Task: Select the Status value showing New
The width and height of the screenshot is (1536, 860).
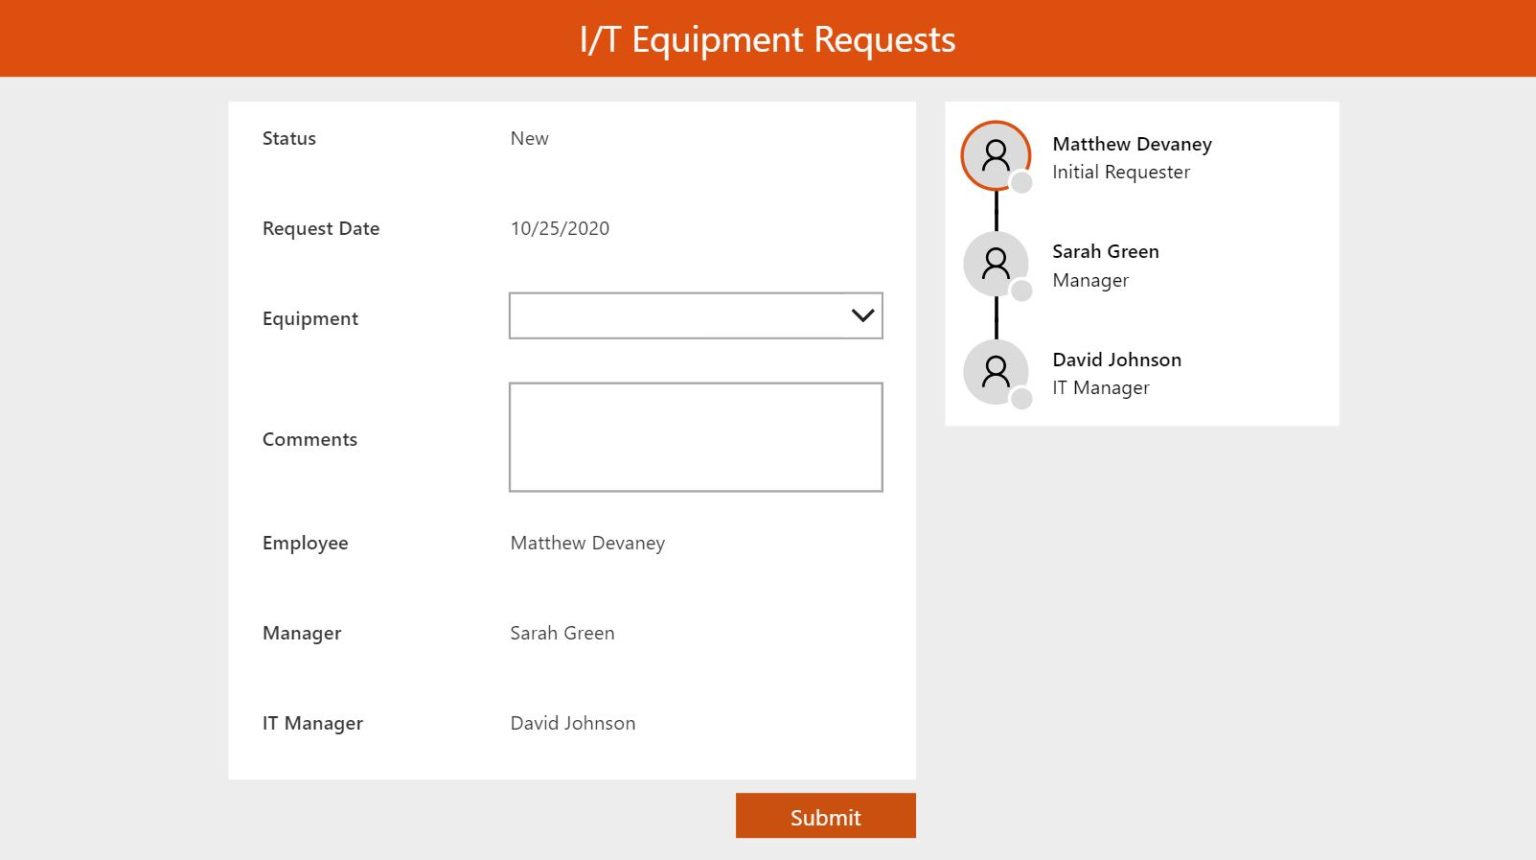Action: click(529, 138)
